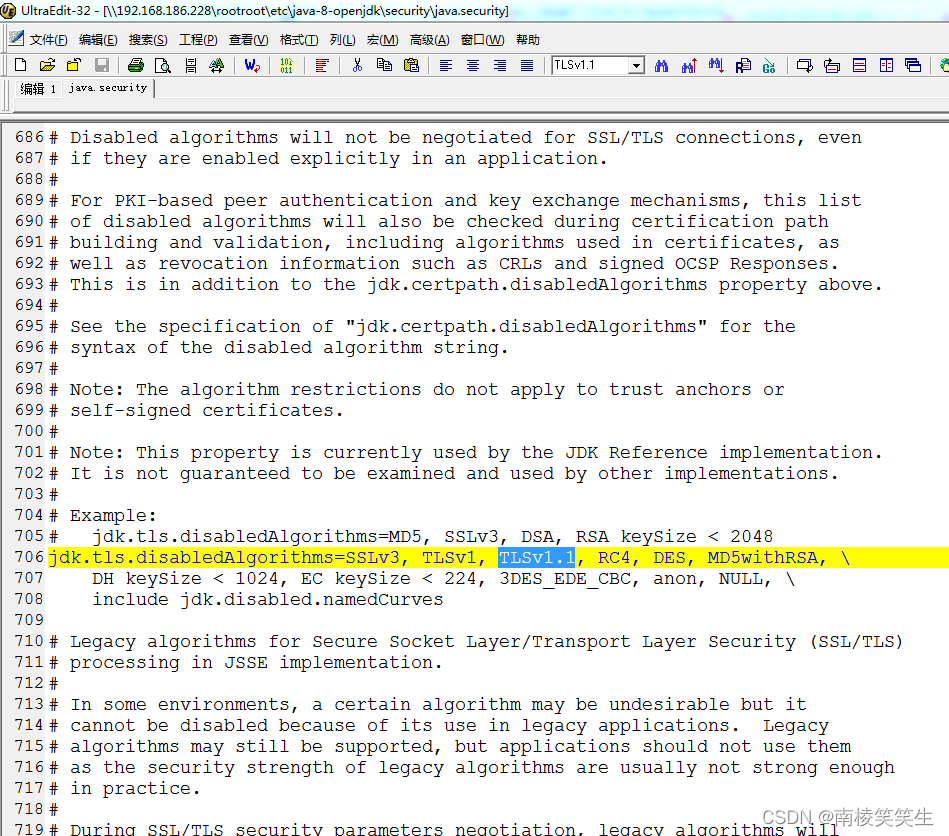The width and height of the screenshot is (949, 836).
Task: Click the Go To line icon
Action: point(769,65)
